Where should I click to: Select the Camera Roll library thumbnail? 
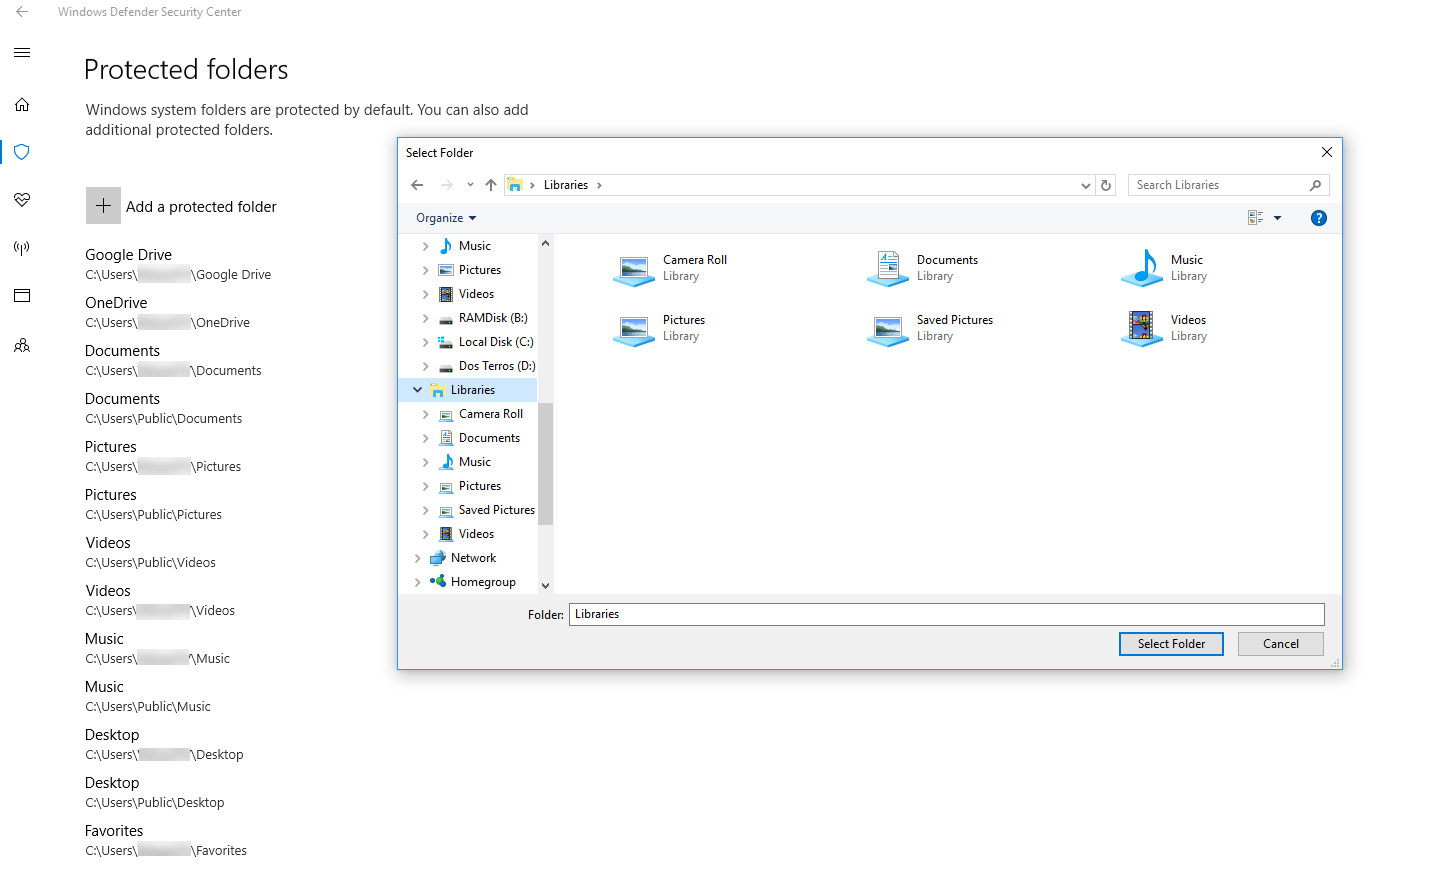click(634, 269)
